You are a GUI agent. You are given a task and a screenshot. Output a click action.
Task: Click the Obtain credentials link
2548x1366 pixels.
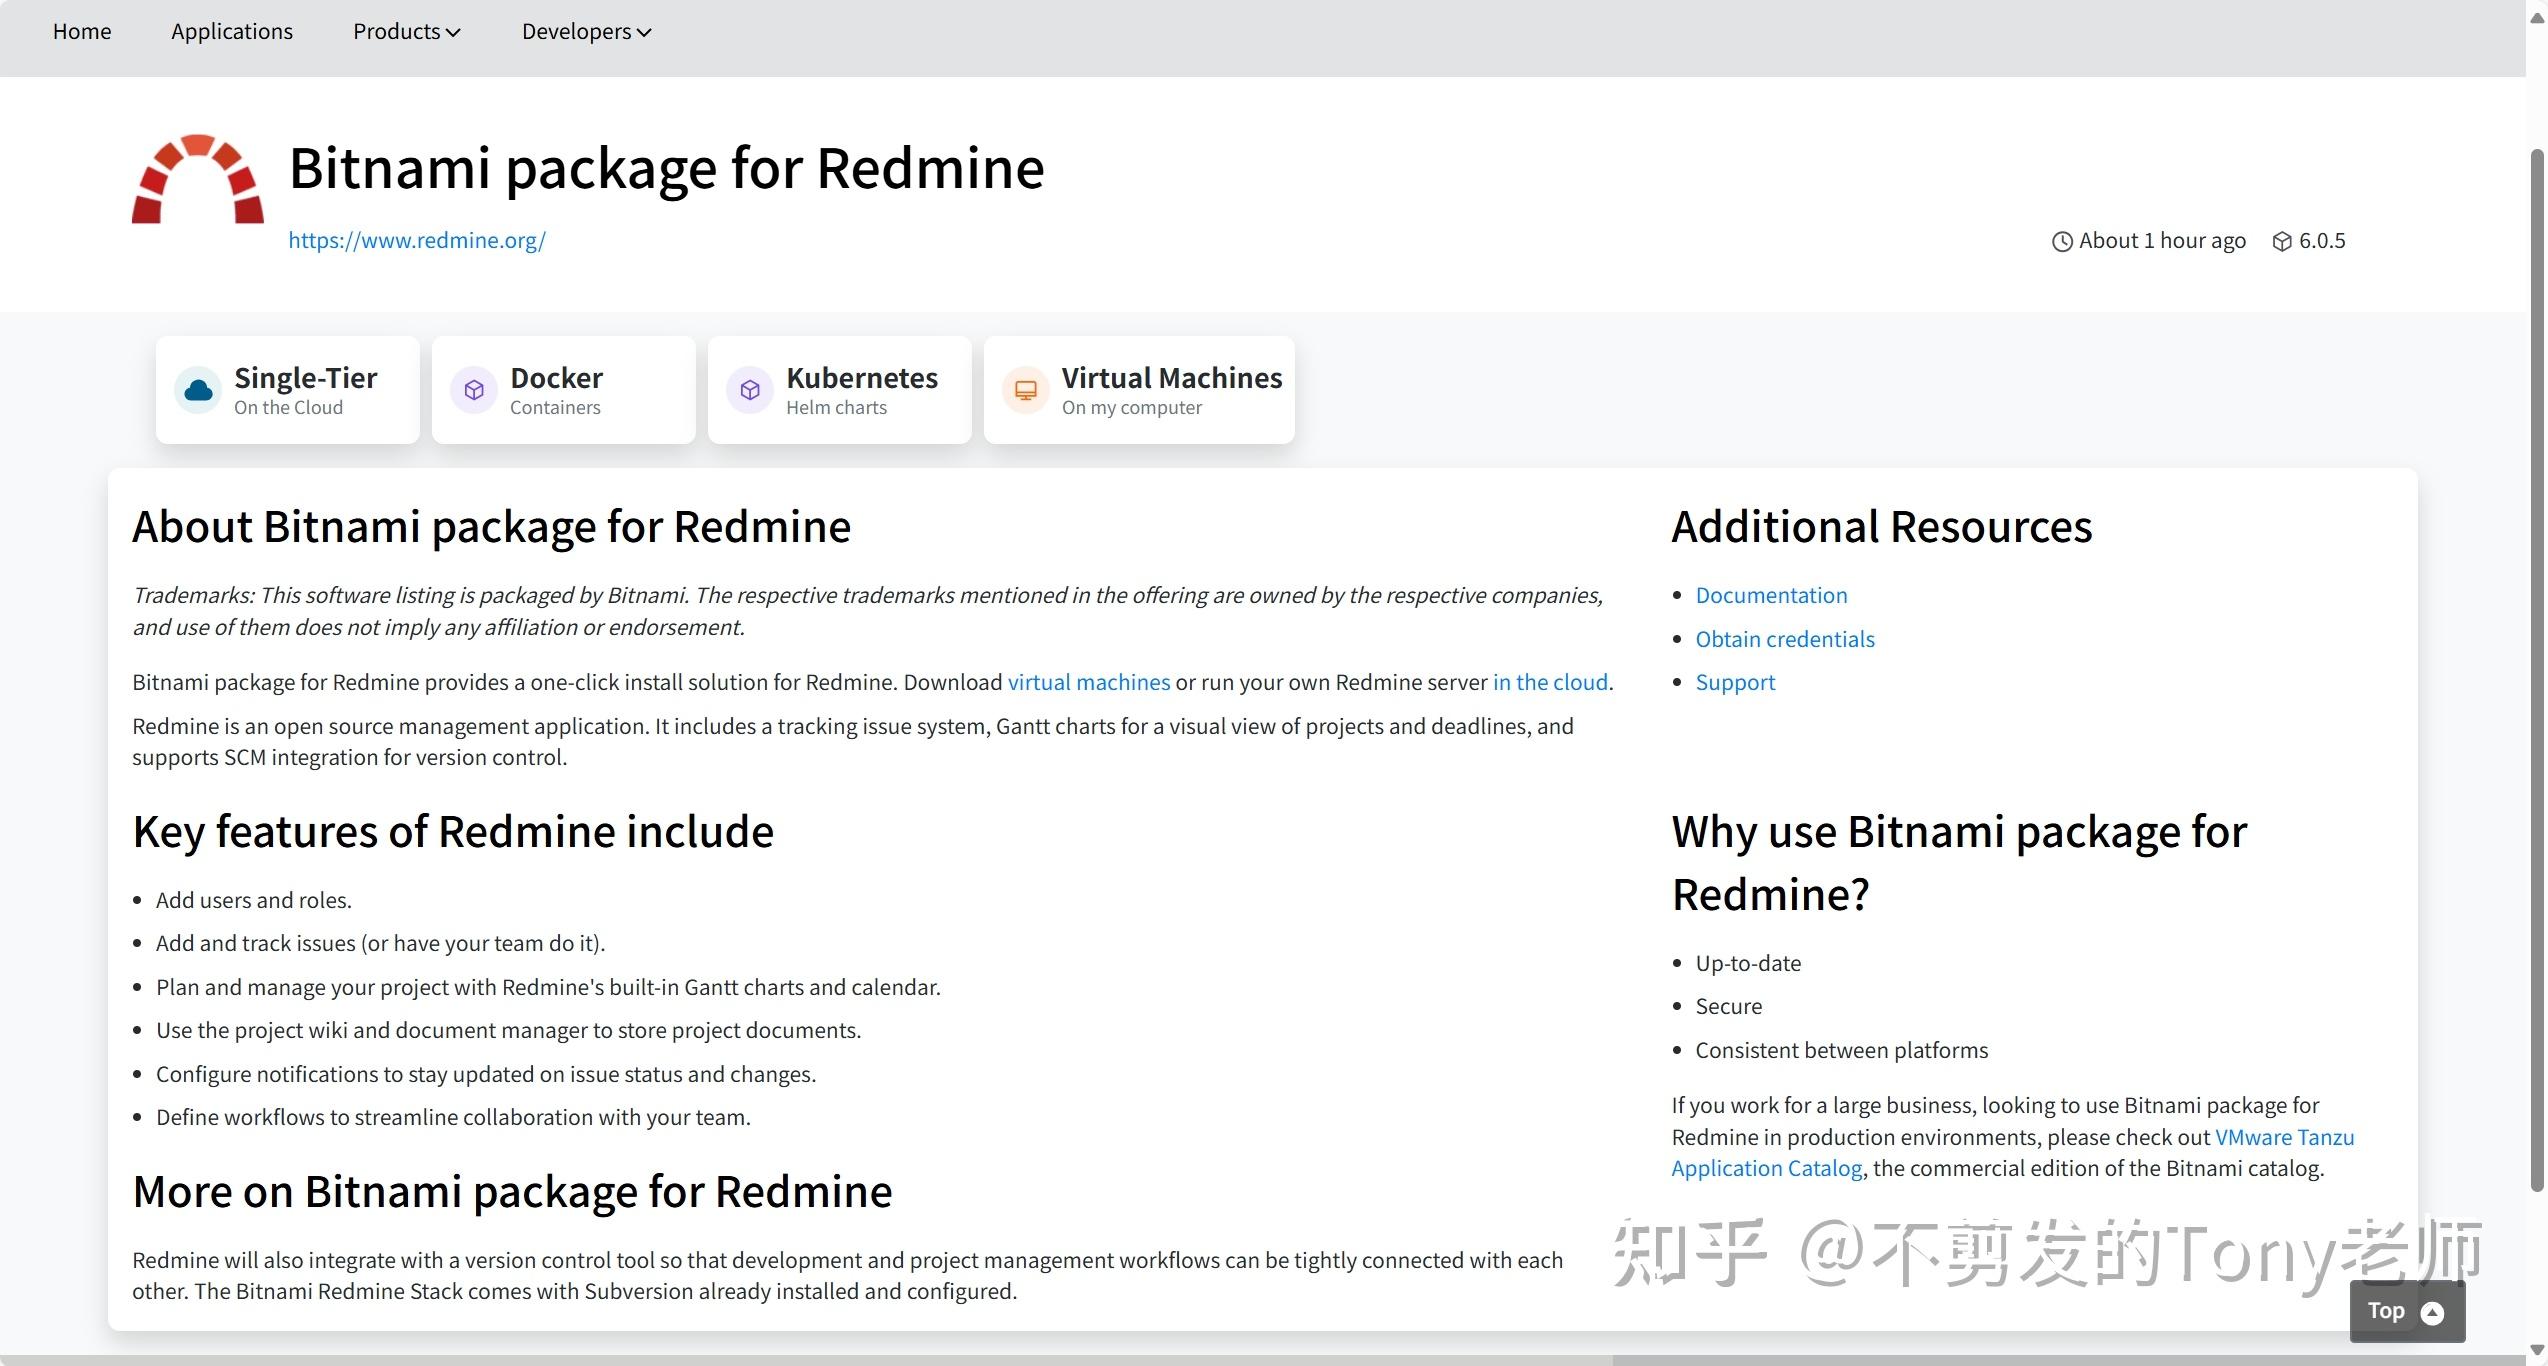[x=1784, y=638]
